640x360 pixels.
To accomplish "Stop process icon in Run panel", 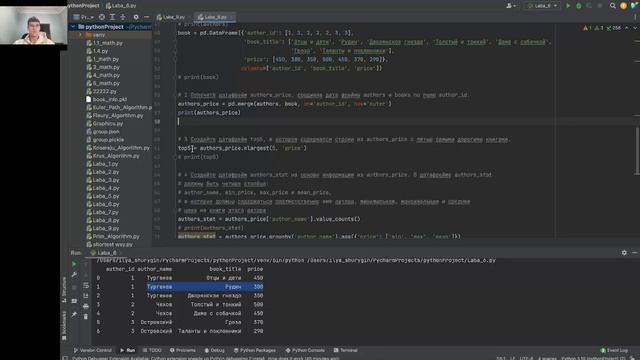I will pyautogui.click(x=74, y=288).
